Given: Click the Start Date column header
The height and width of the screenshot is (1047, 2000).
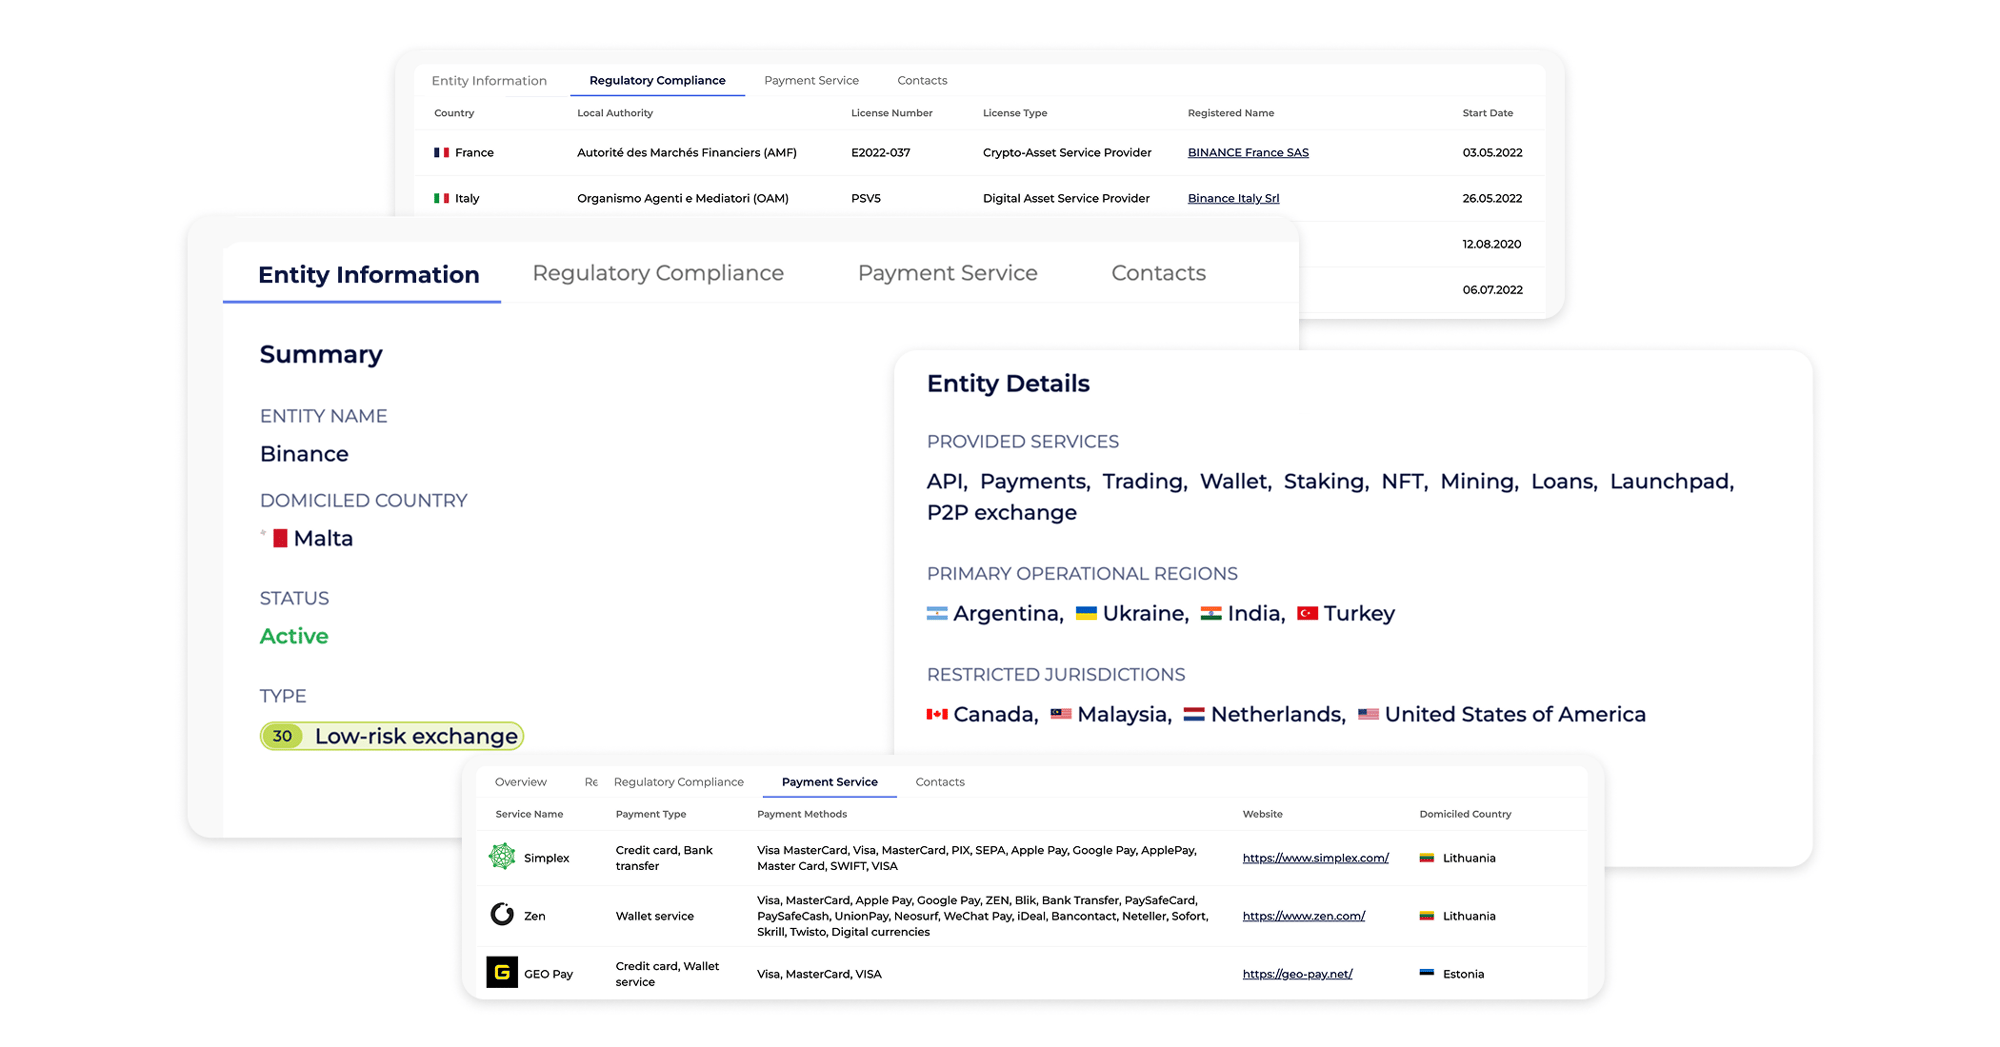Looking at the screenshot, I should 1487,113.
